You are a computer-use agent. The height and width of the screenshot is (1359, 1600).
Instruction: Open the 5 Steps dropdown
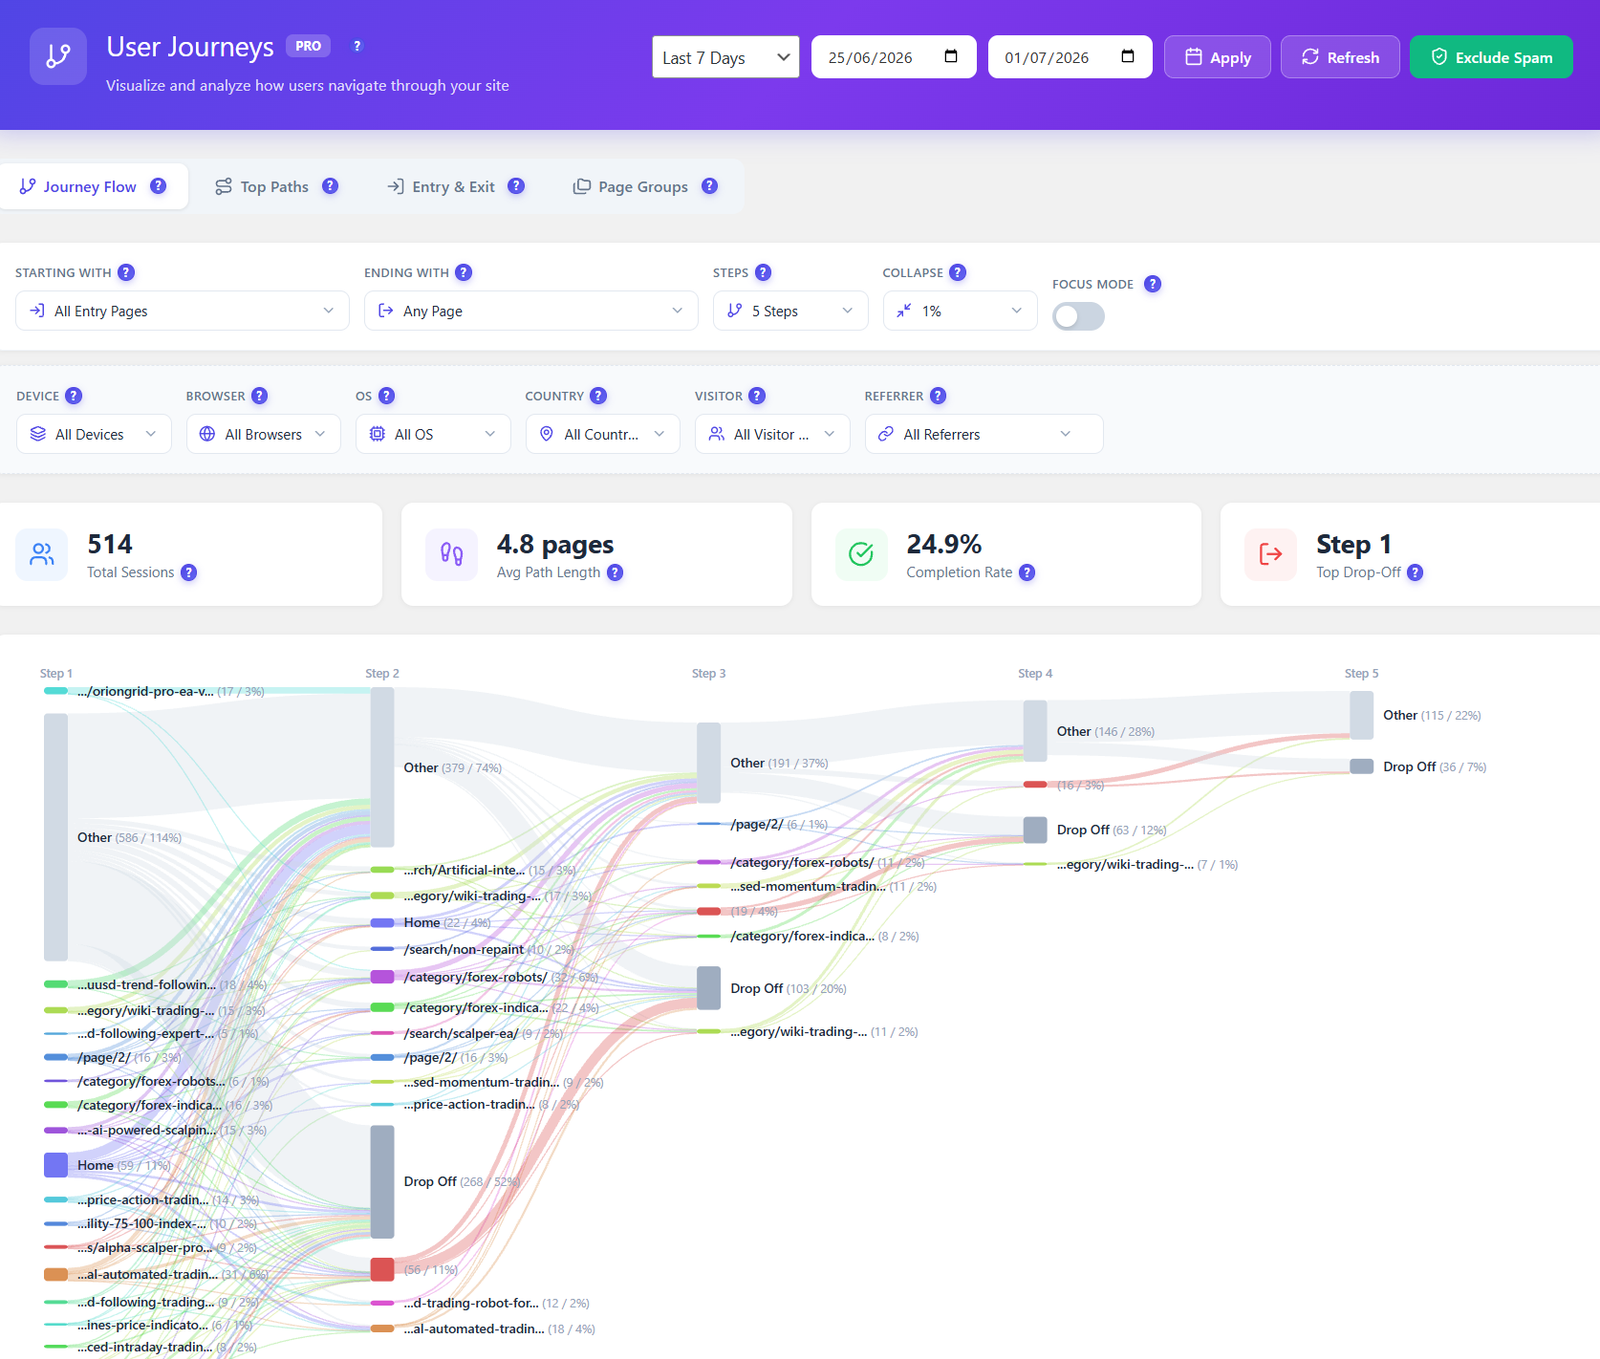click(790, 311)
